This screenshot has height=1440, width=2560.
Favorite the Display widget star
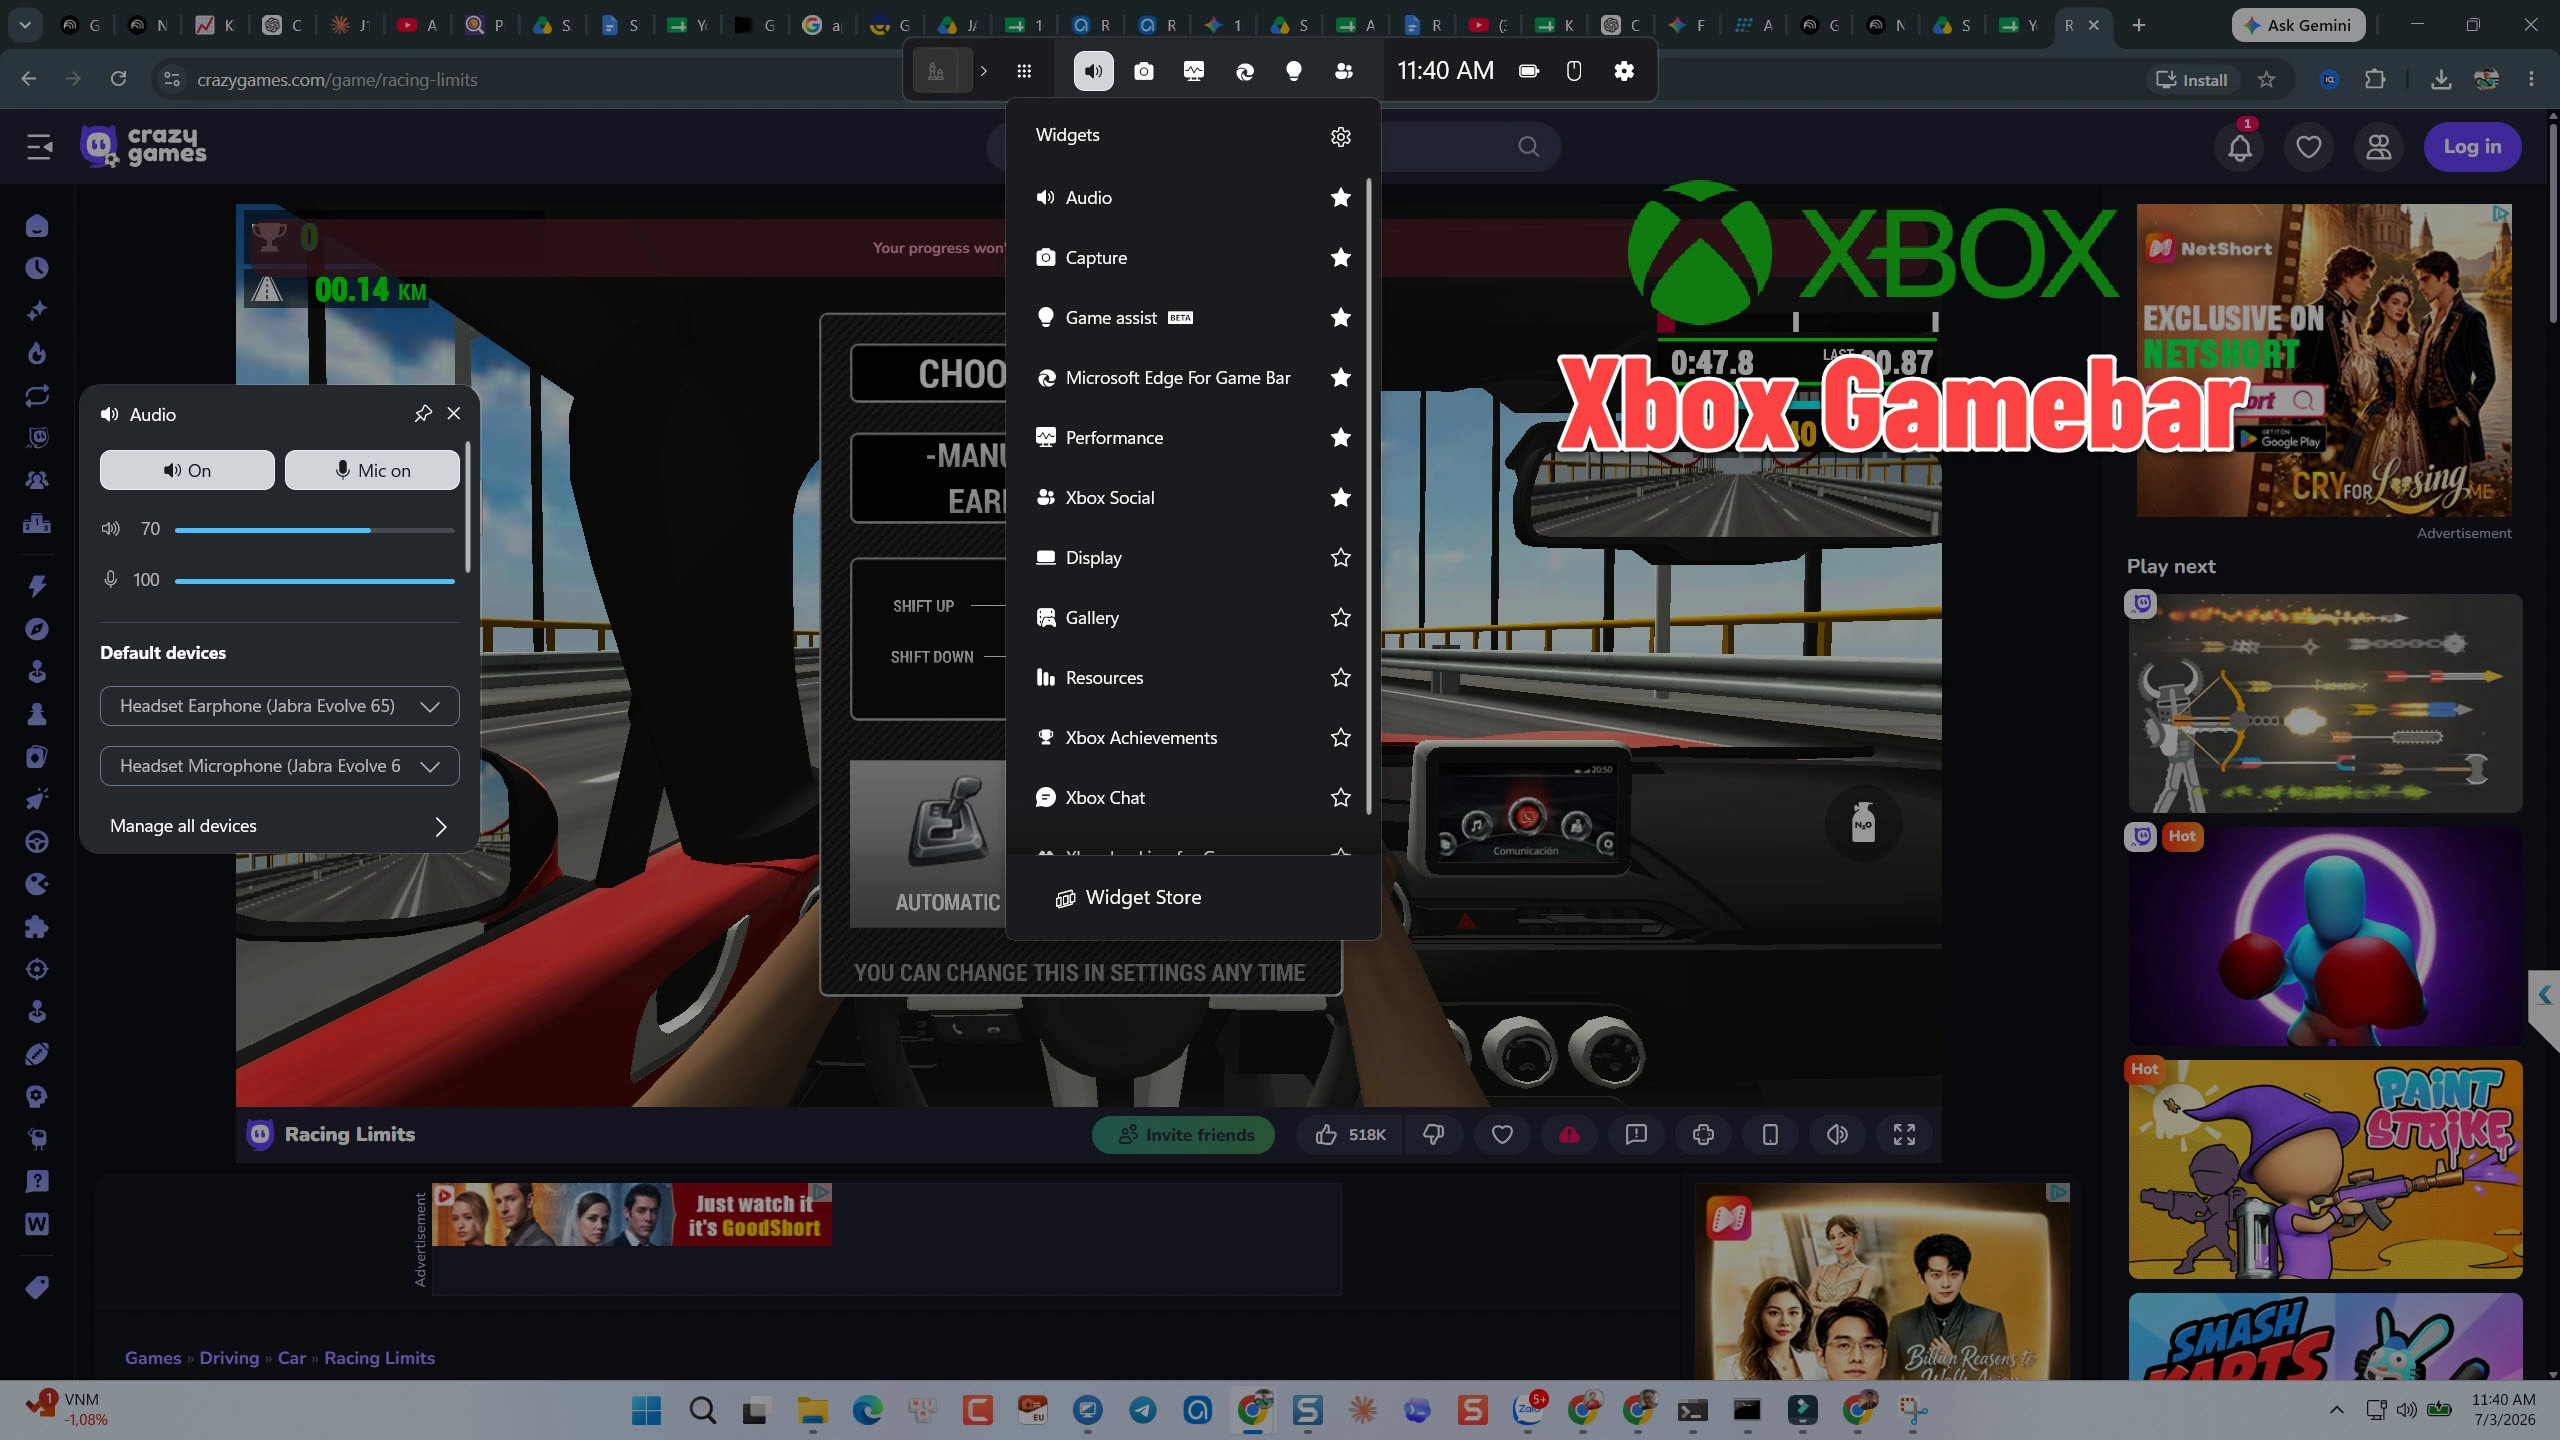(x=1341, y=558)
